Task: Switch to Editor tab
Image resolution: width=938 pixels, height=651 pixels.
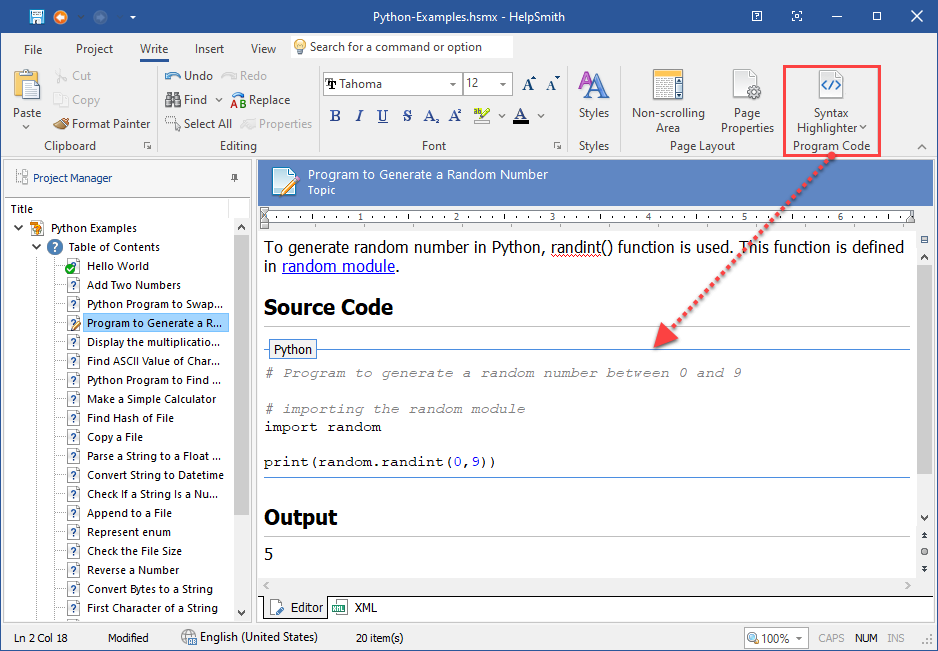Action: click(296, 608)
